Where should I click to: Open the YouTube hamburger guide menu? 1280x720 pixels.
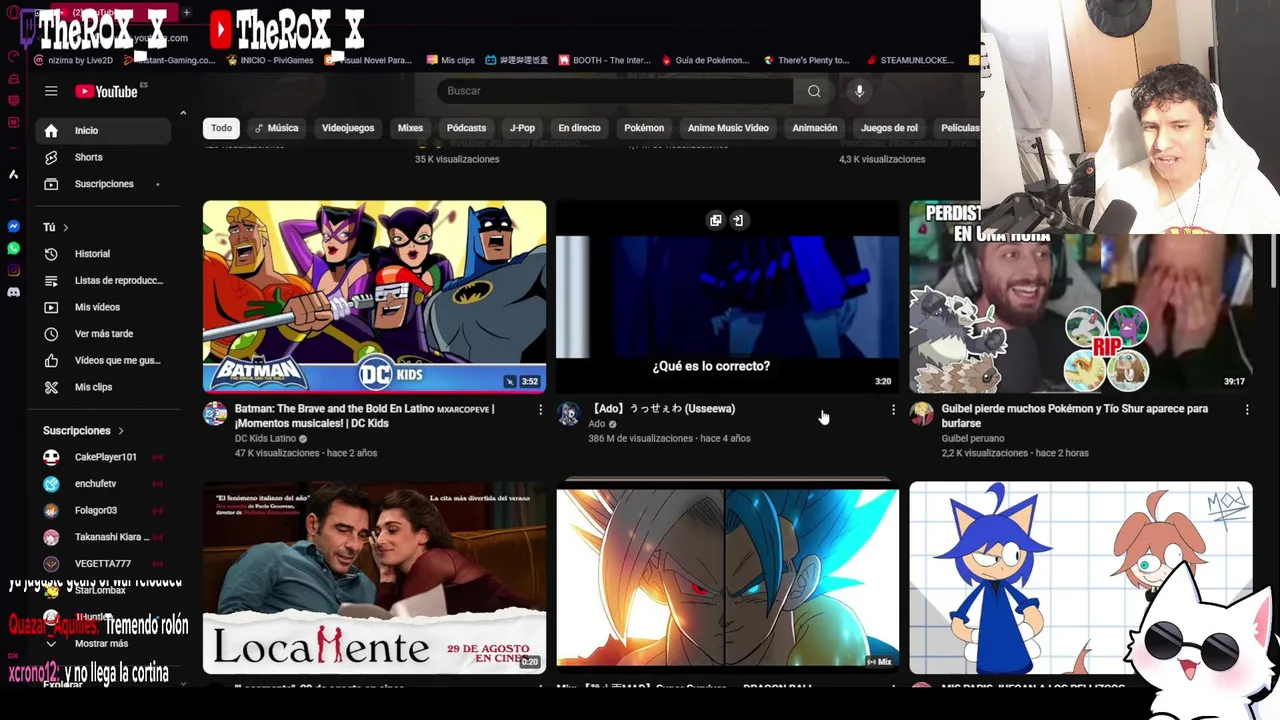pyautogui.click(x=51, y=91)
